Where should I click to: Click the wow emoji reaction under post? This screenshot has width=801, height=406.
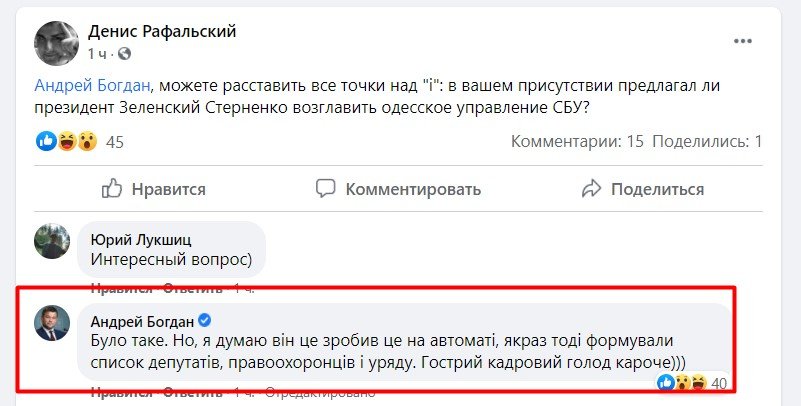(x=87, y=142)
